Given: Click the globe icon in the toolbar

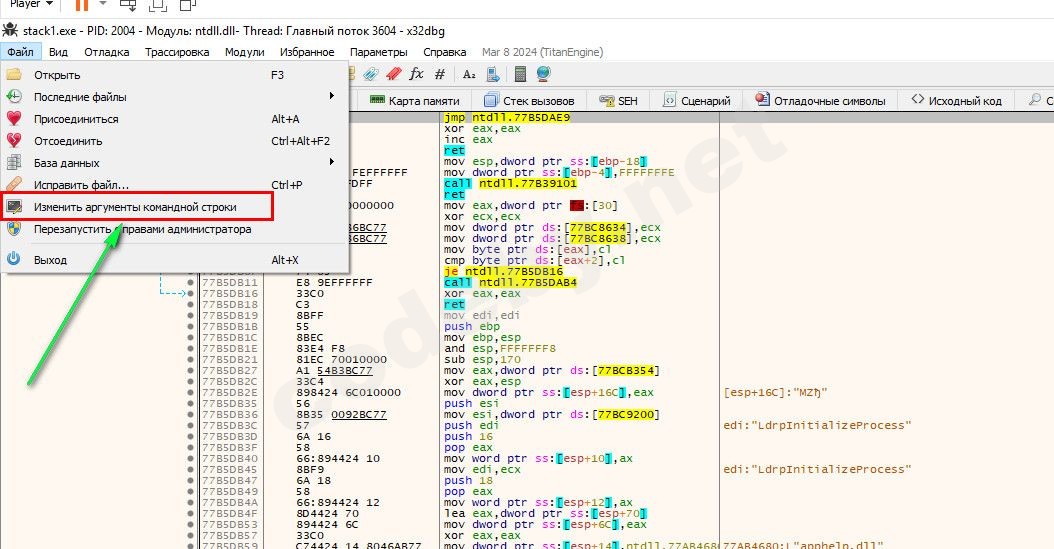Looking at the screenshot, I should coord(543,74).
